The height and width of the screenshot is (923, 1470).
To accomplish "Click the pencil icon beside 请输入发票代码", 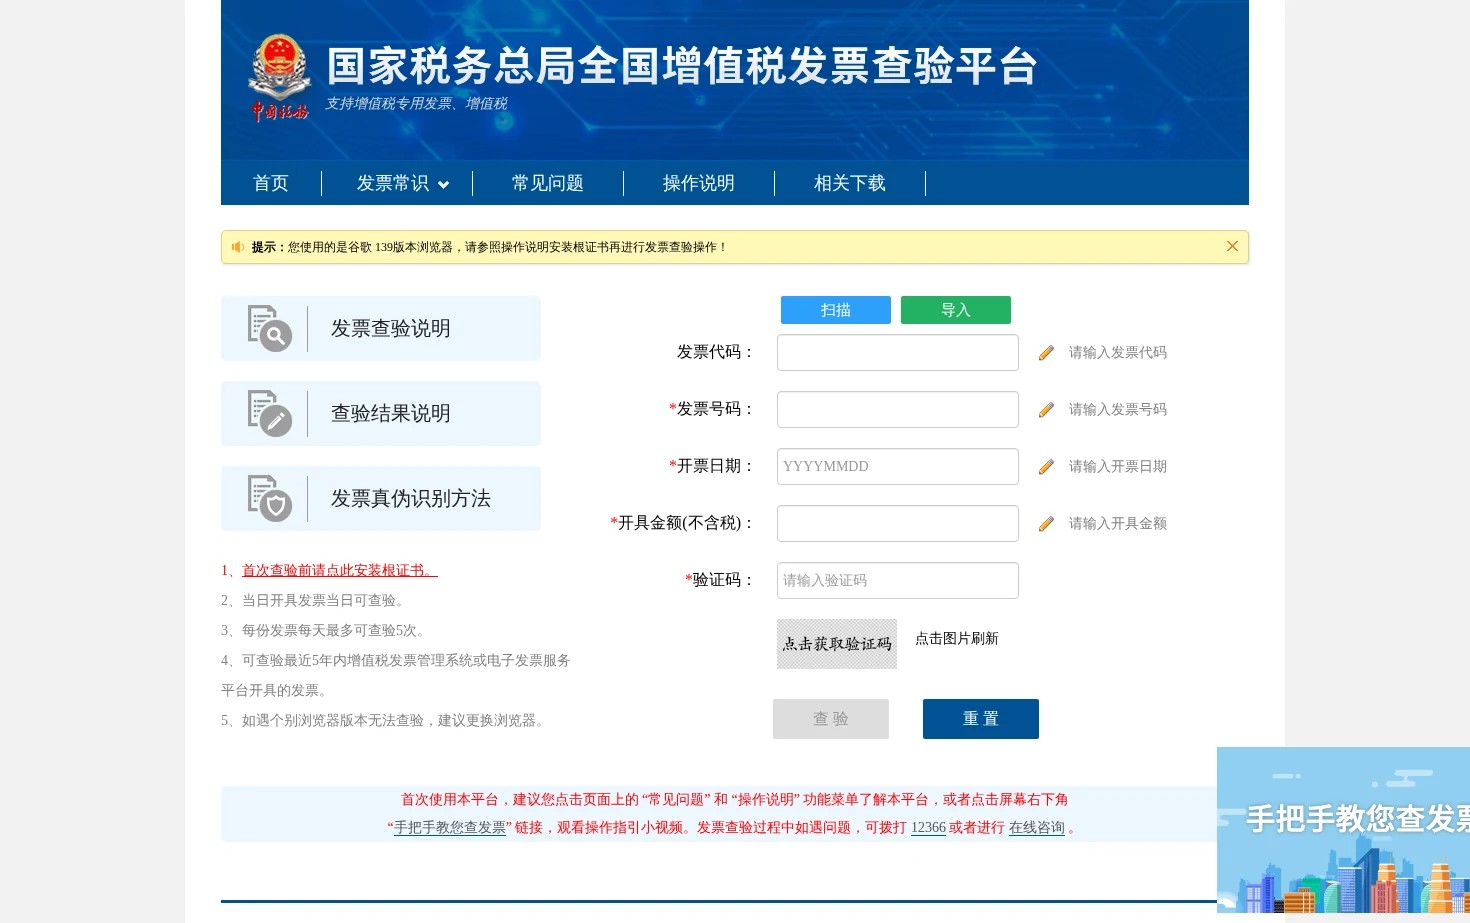I will pyautogui.click(x=1046, y=353).
